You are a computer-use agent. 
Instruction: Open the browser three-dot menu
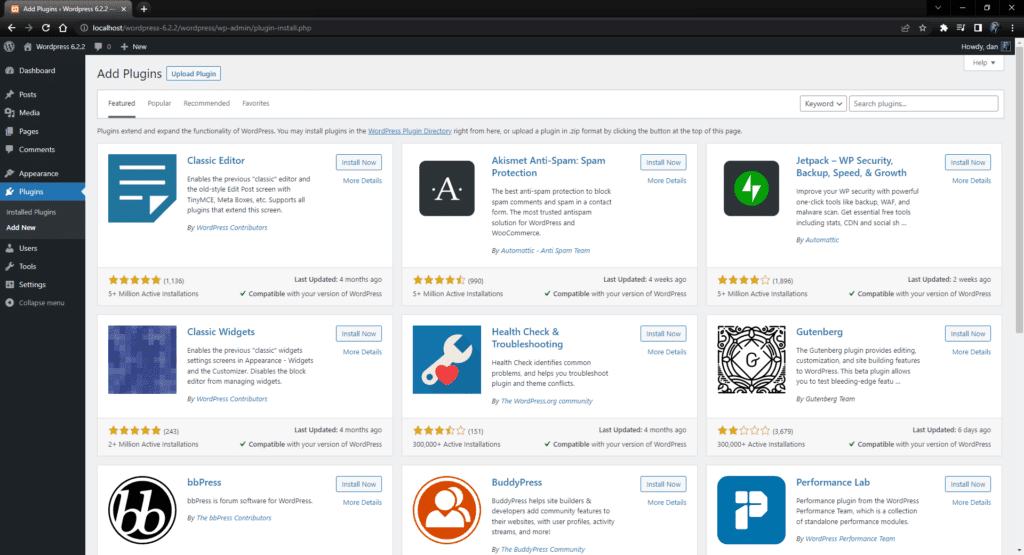[1012, 28]
